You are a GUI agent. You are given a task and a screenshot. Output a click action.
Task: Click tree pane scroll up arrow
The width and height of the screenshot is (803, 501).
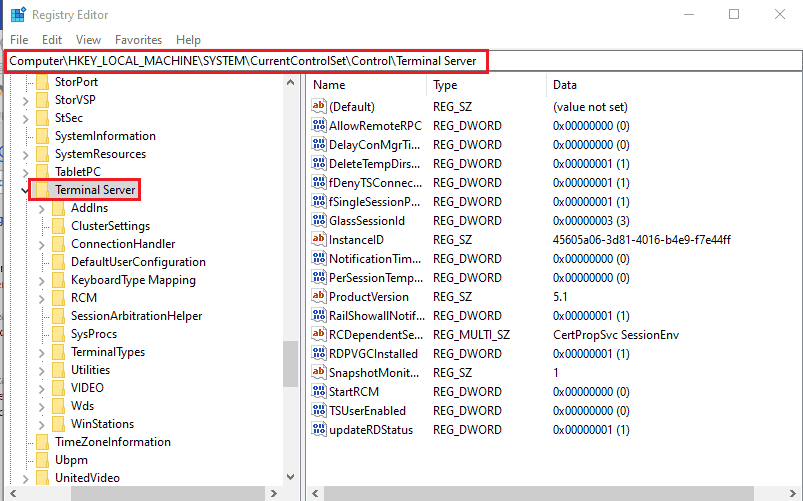[x=290, y=82]
